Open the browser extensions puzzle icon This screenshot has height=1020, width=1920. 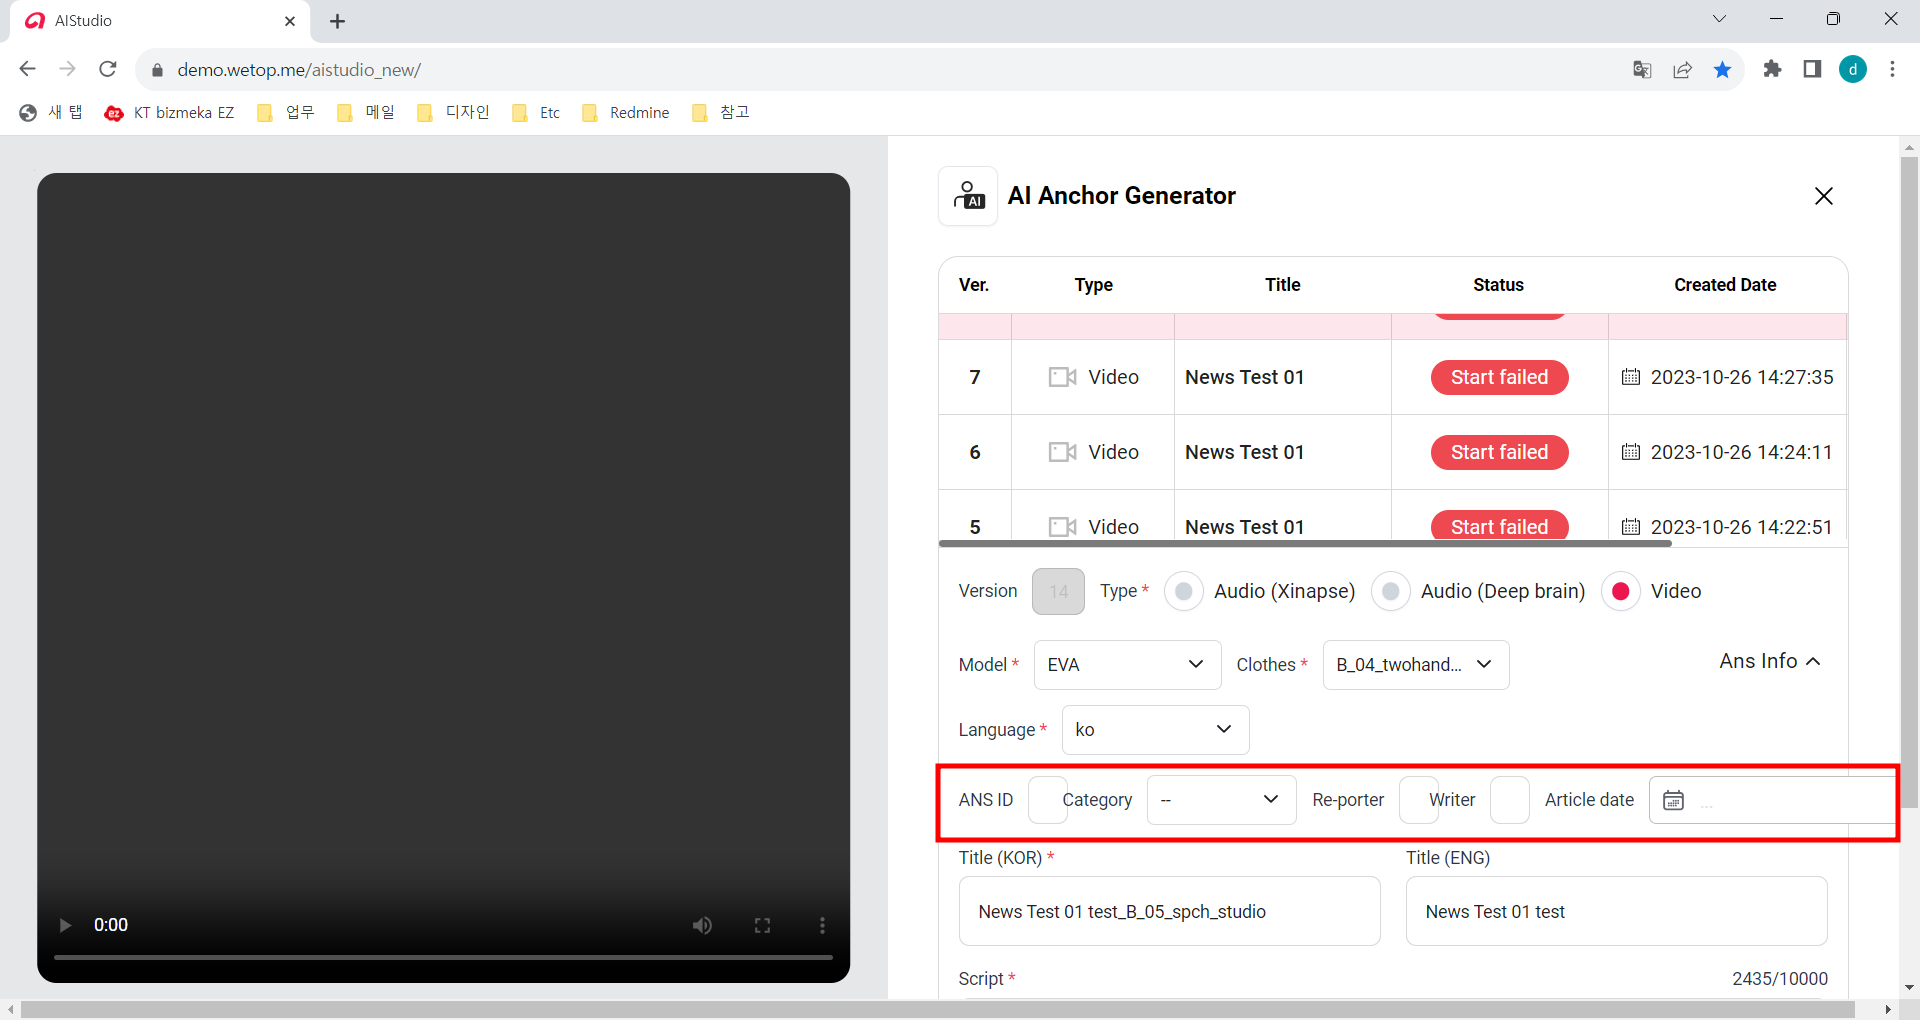[x=1772, y=69]
